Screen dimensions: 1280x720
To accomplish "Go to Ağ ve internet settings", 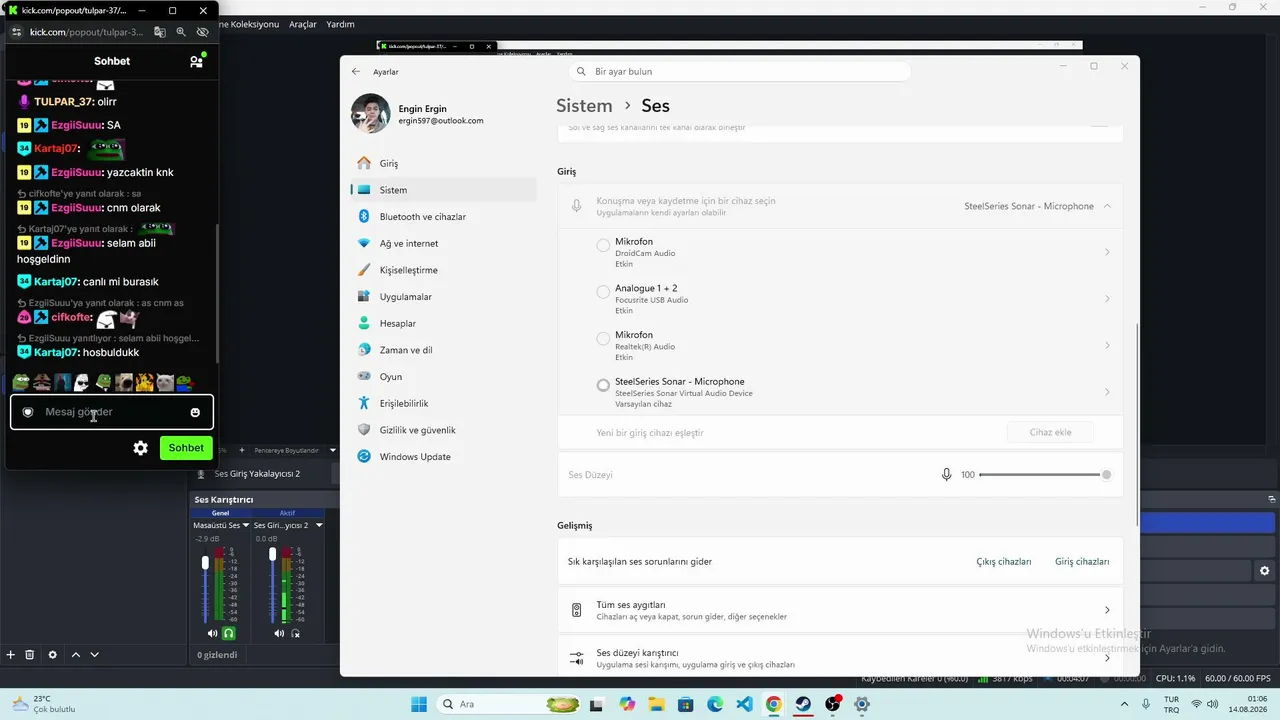I will point(444,243).
